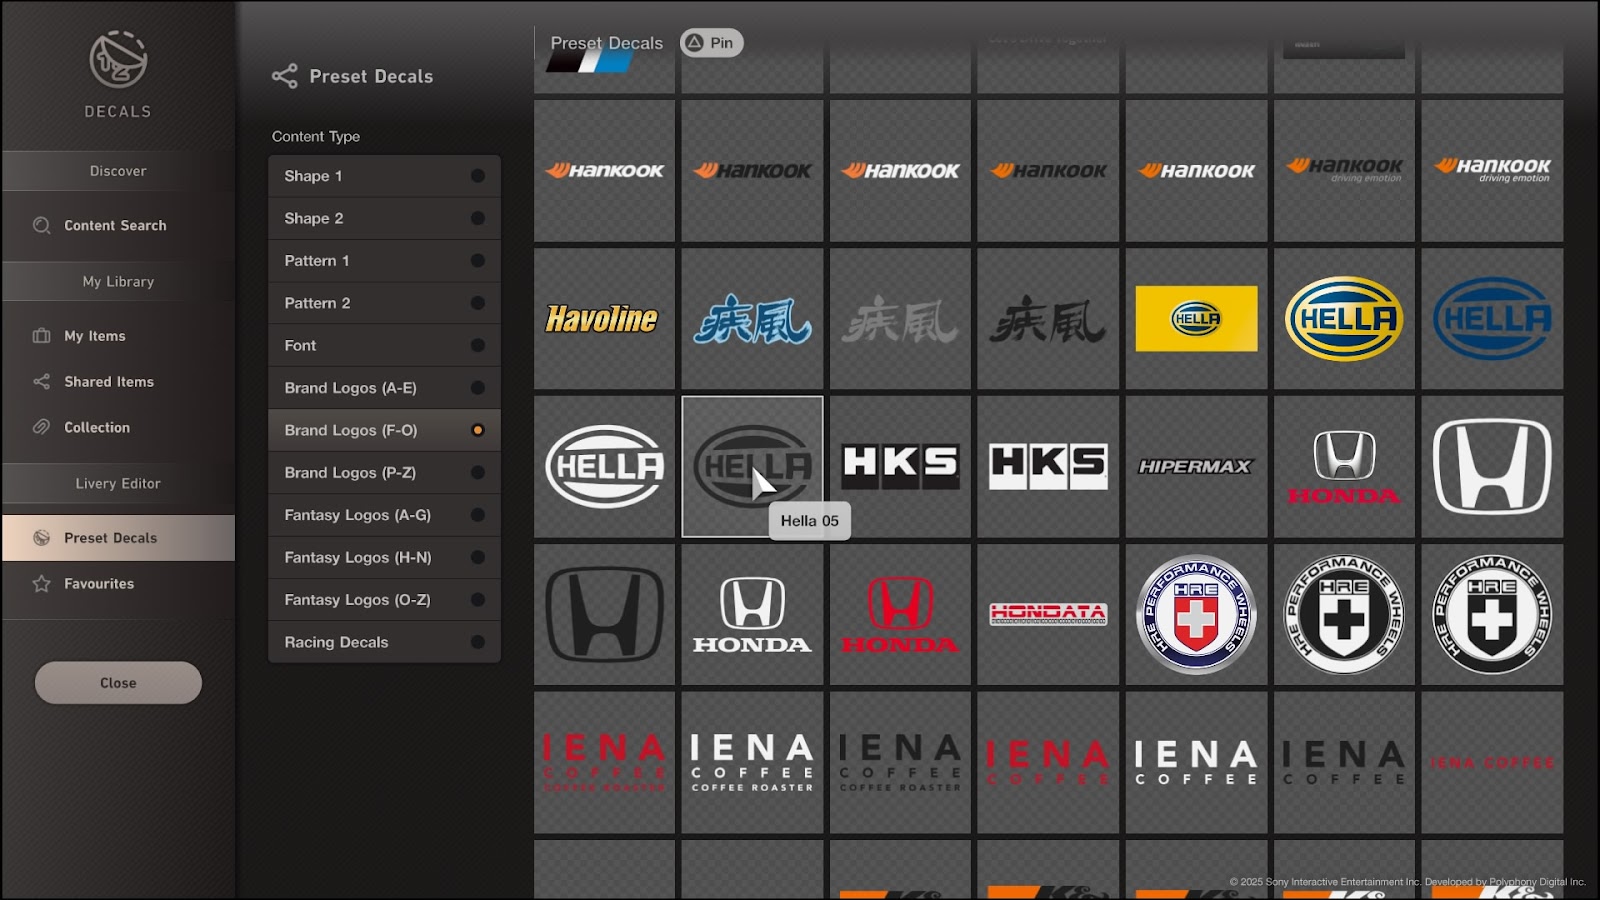Image resolution: width=1600 pixels, height=900 pixels.
Task: Select the white oval Hella logo
Action: pos(604,467)
